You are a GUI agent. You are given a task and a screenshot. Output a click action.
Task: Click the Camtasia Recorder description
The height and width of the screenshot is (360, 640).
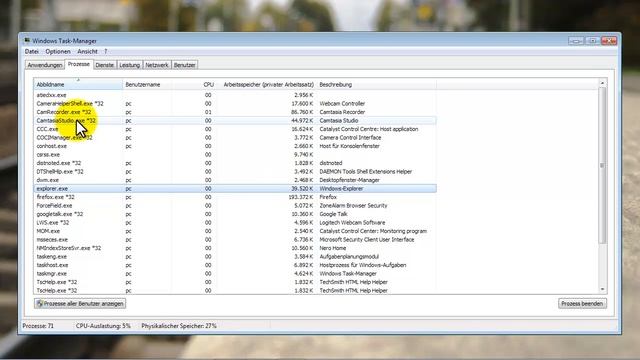(x=342, y=112)
